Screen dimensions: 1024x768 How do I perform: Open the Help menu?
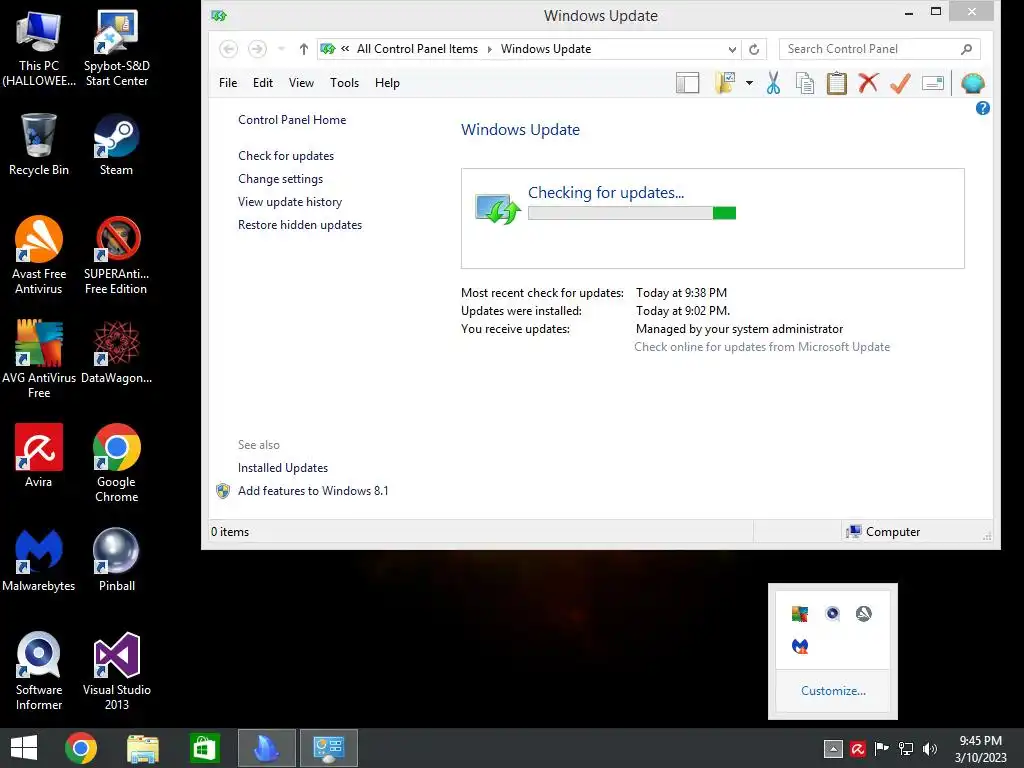[x=387, y=83]
